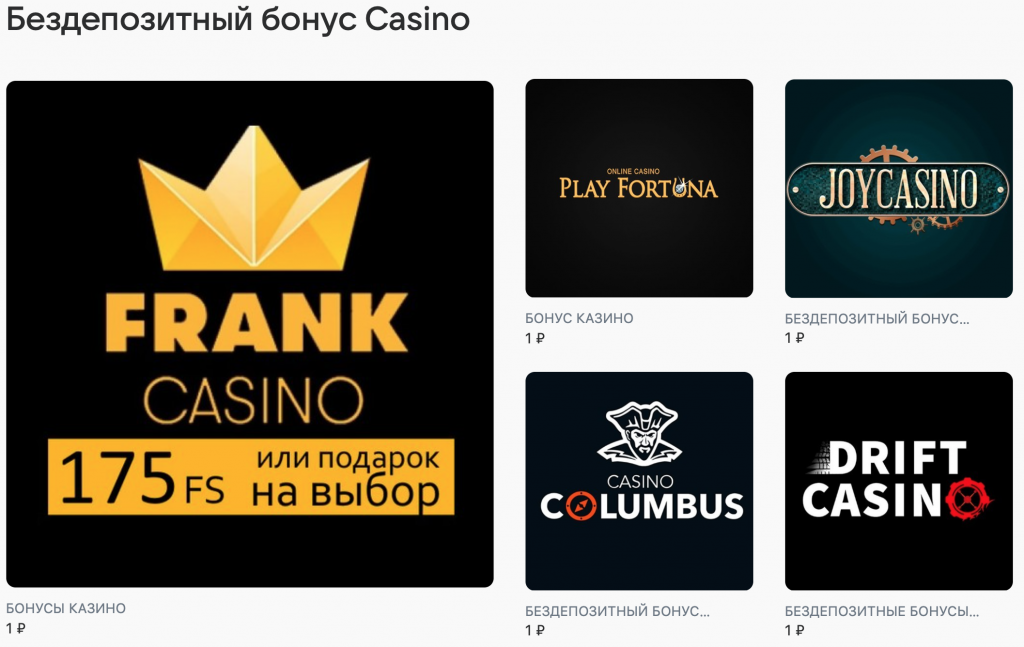
Task: Open the JoyCasino steampunk logo tile
Action: coord(899,189)
